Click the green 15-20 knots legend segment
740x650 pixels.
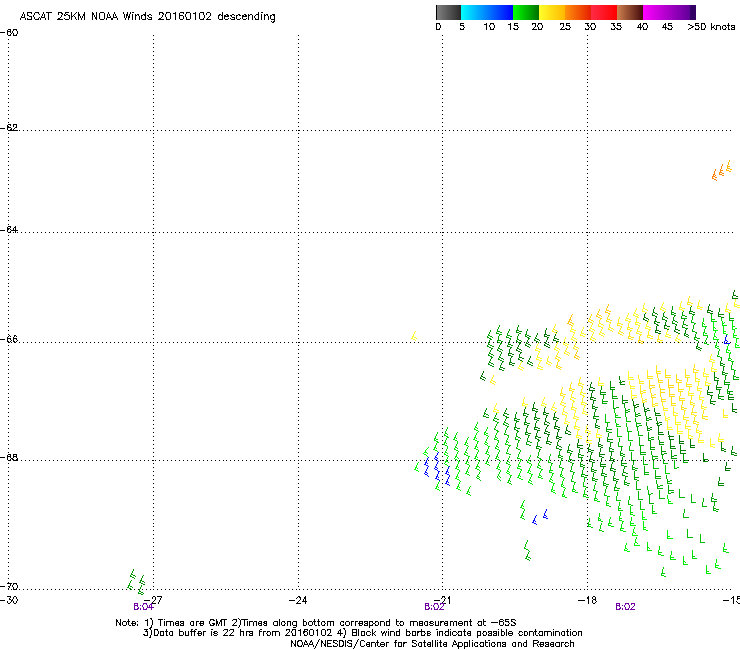[526, 12]
